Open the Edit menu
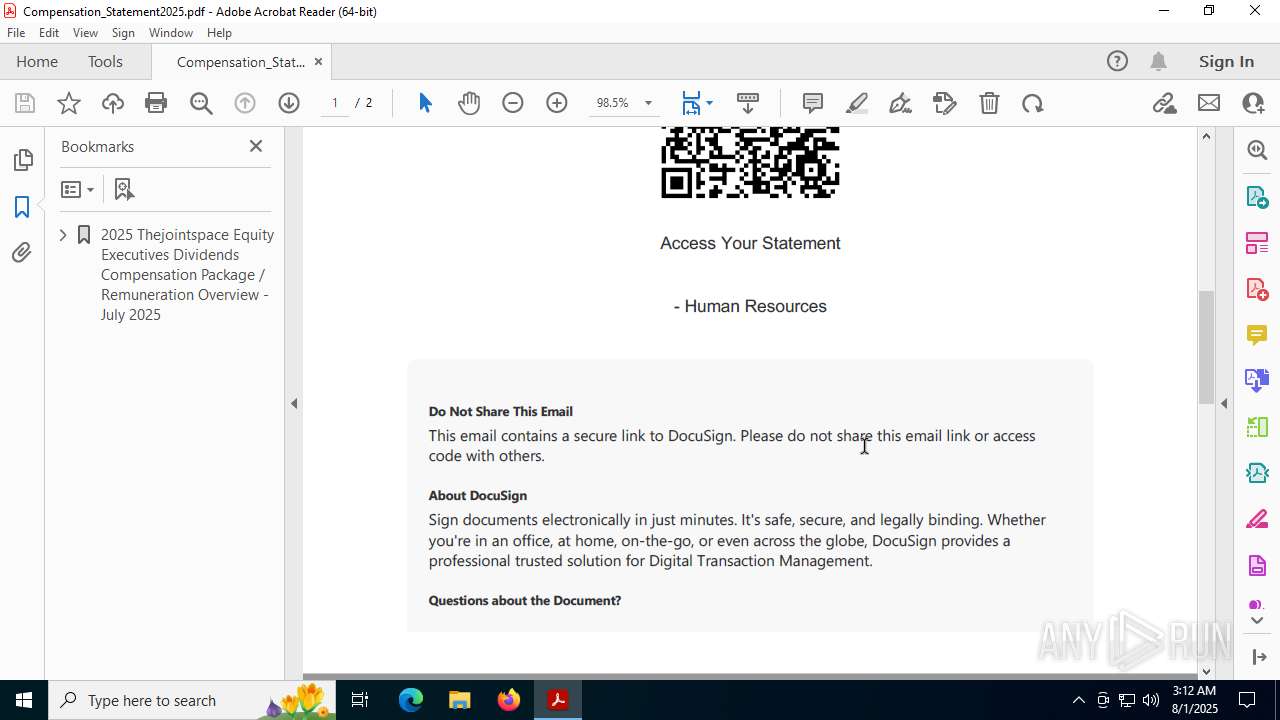 click(x=49, y=33)
